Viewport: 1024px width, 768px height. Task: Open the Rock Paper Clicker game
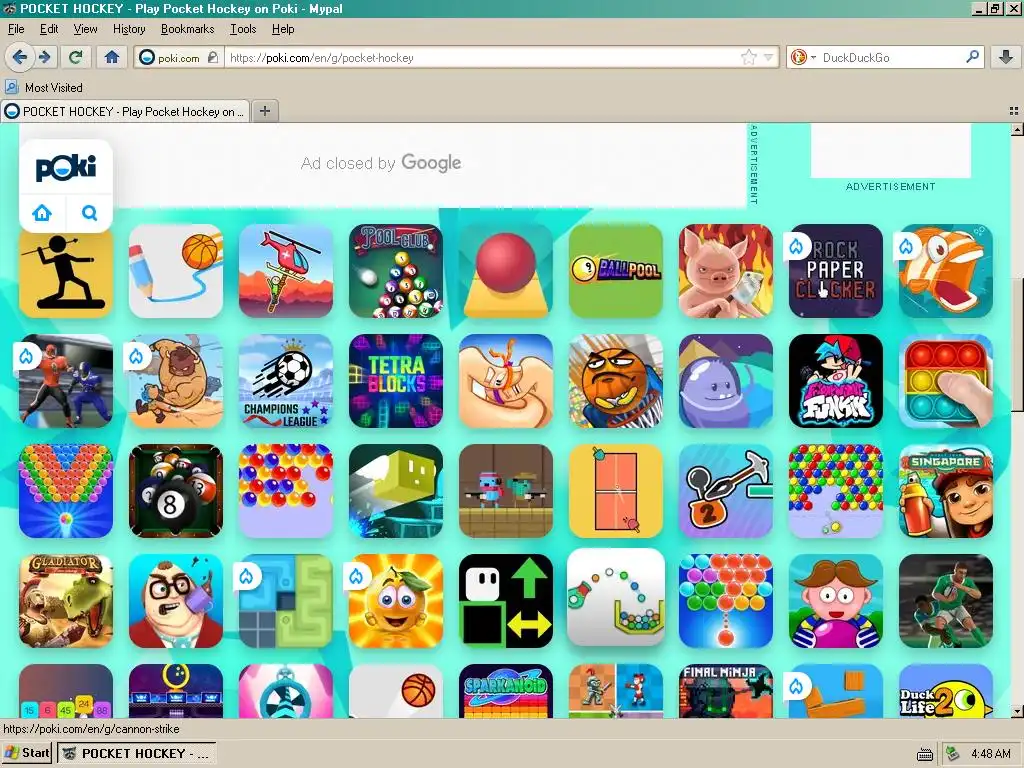click(836, 271)
